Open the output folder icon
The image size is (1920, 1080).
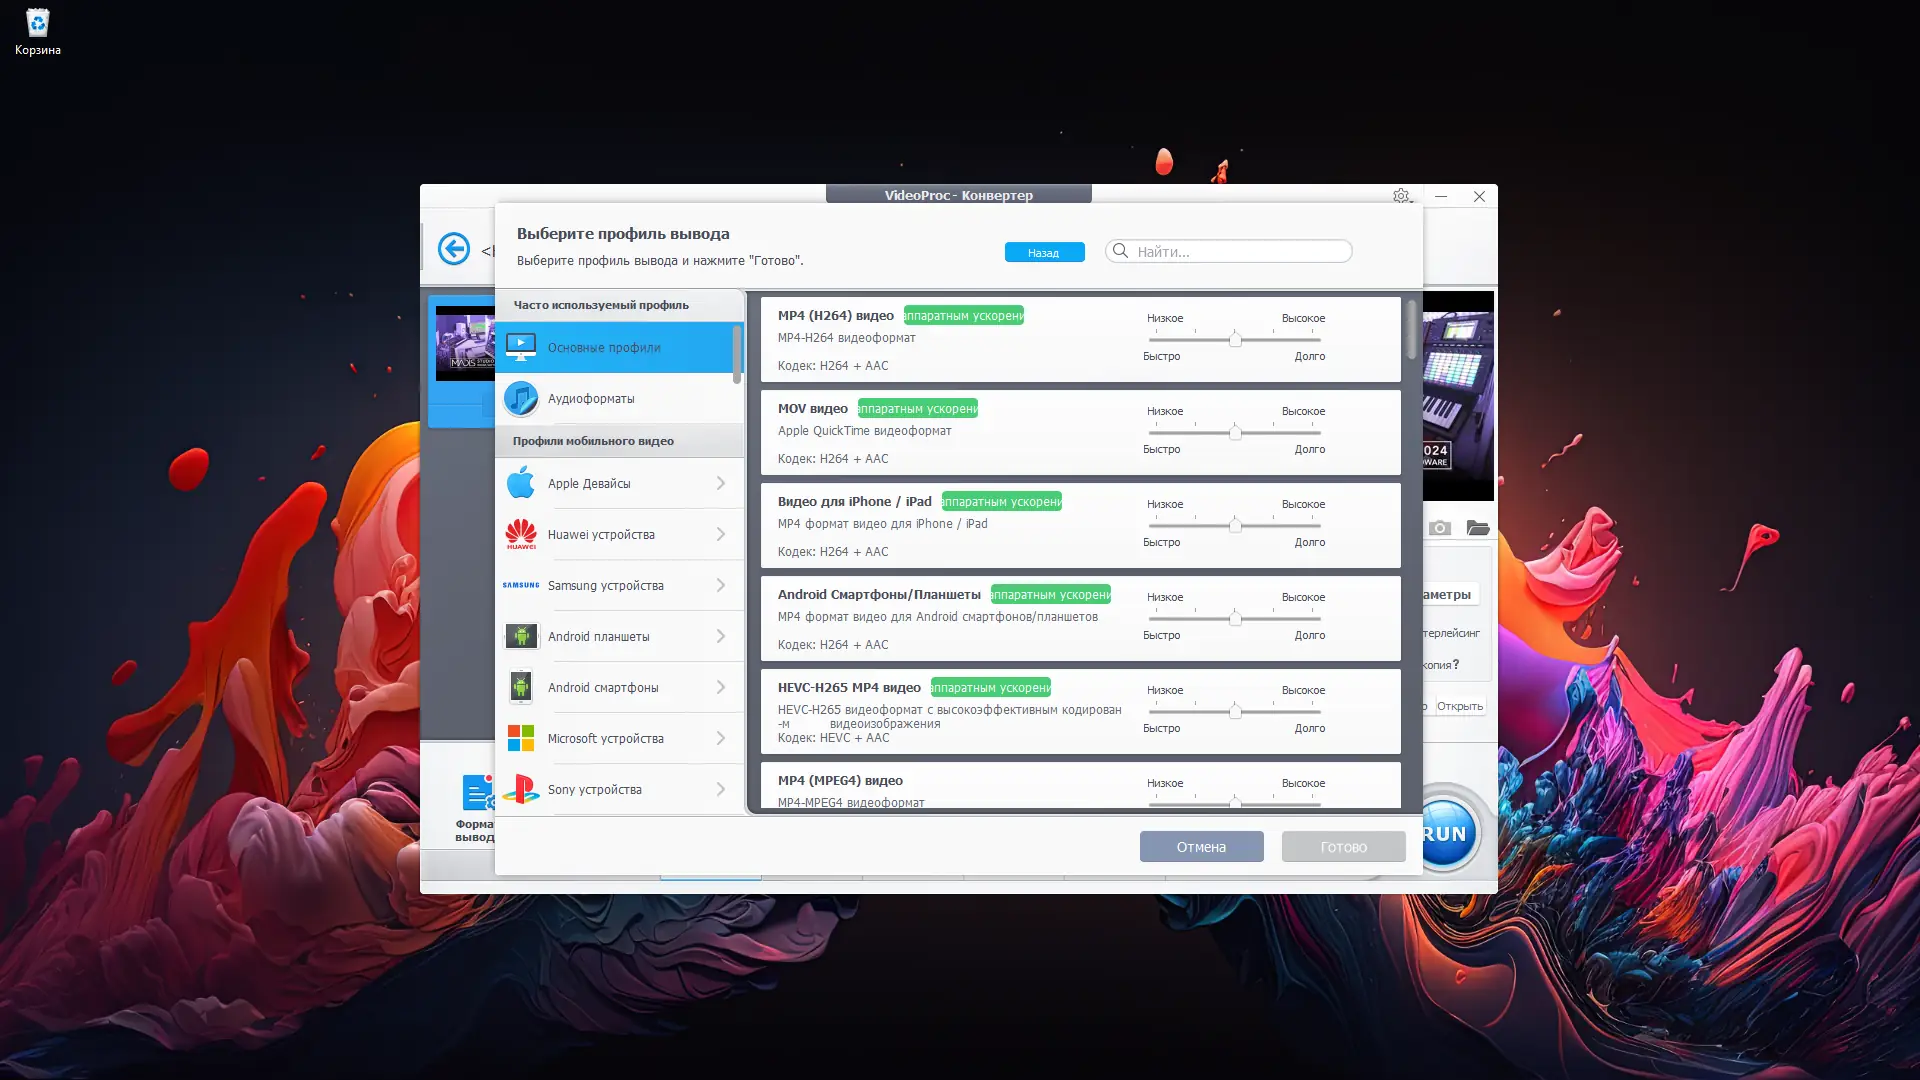pyautogui.click(x=1478, y=527)
